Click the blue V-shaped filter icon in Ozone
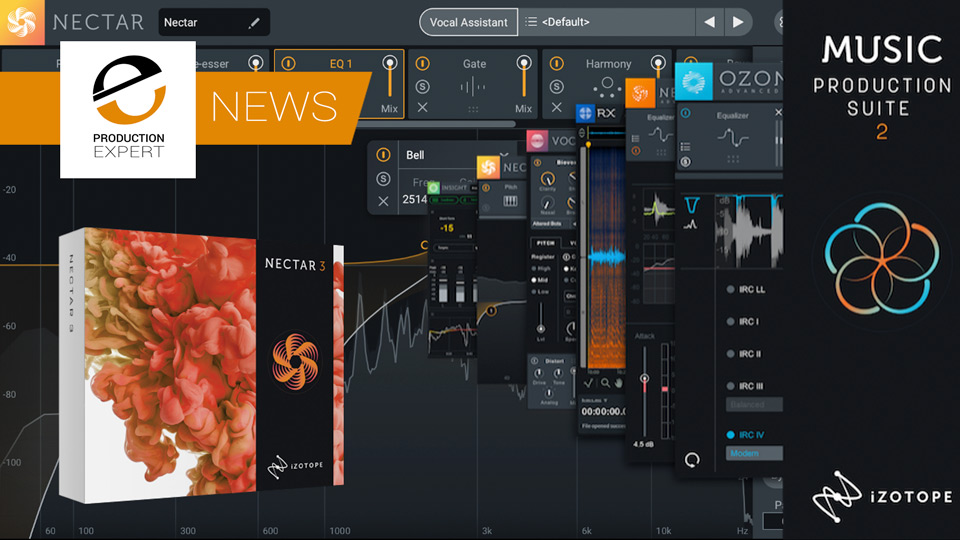The width and height of the screenshot is (960, 540). [x=691, y=204]
